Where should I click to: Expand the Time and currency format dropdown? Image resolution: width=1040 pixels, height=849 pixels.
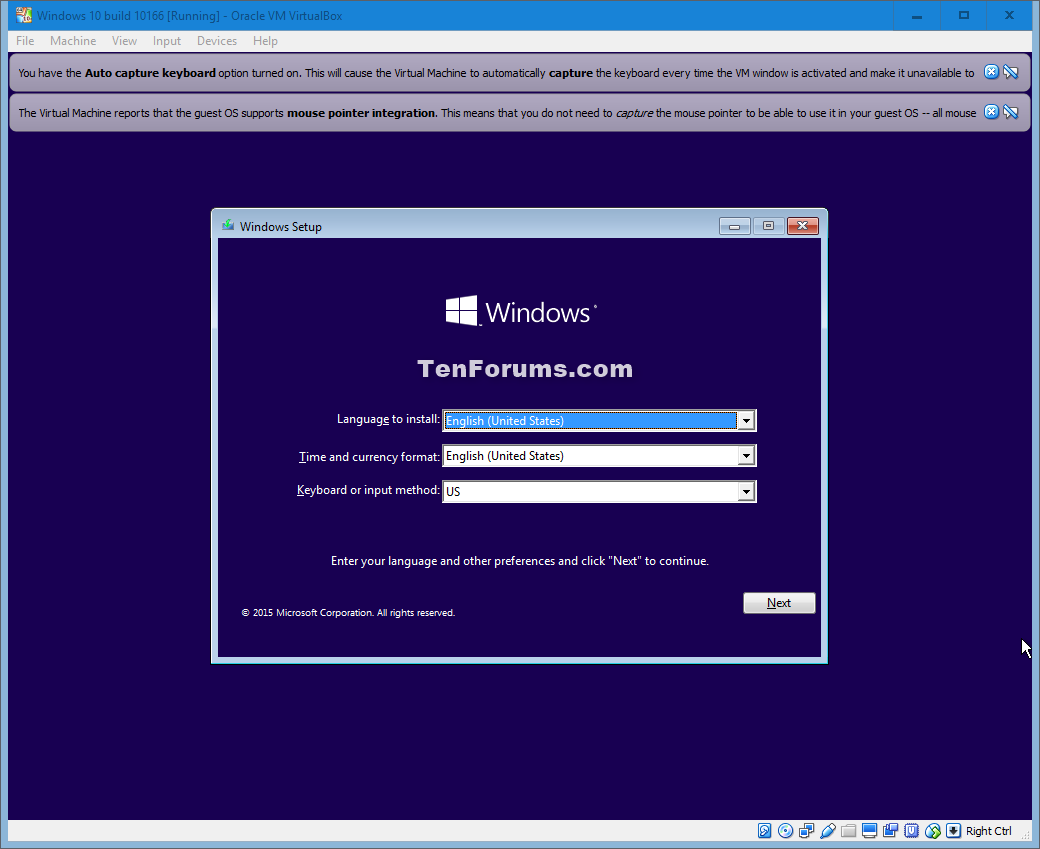[x=746, y=456]
